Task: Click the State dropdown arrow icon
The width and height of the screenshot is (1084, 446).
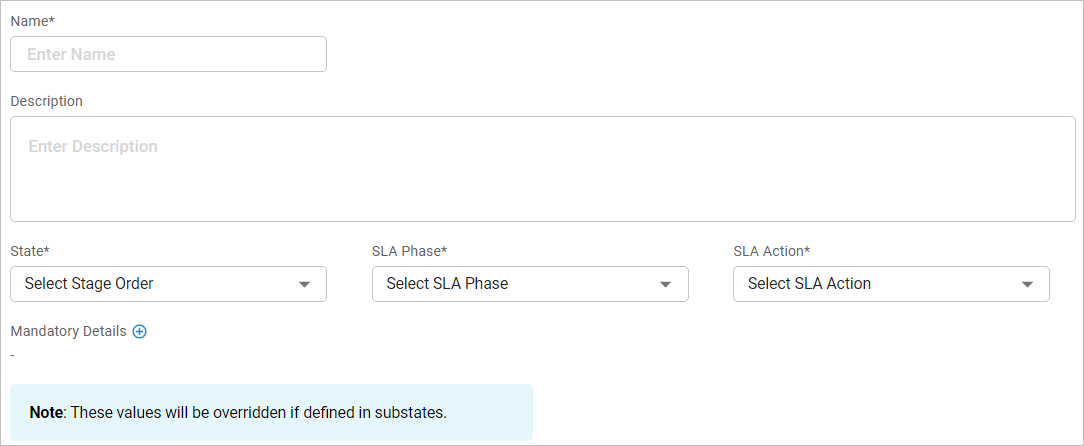Action: coord(305,285)
